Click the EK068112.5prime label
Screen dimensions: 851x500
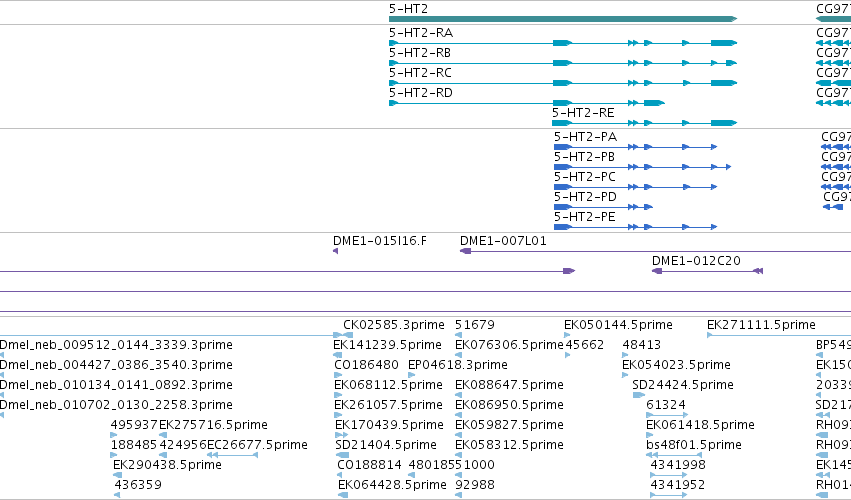(388, 385)
